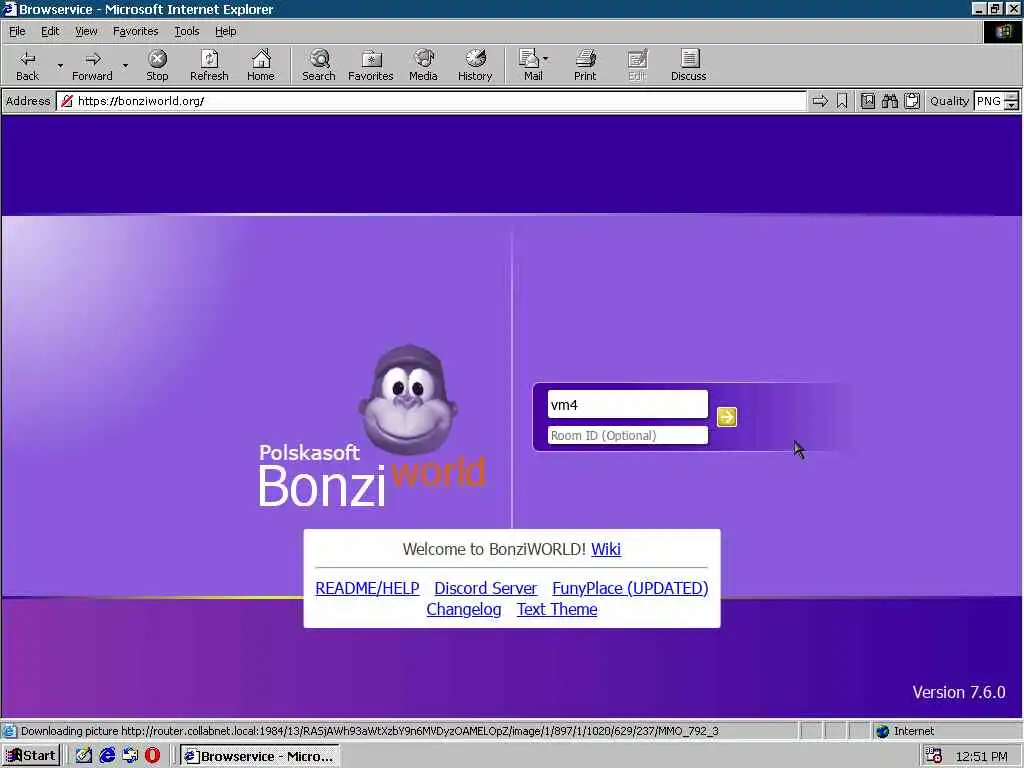1024x768 pixels.
Task: Click the Go arrow beside address bar
Action: [820, 101]
